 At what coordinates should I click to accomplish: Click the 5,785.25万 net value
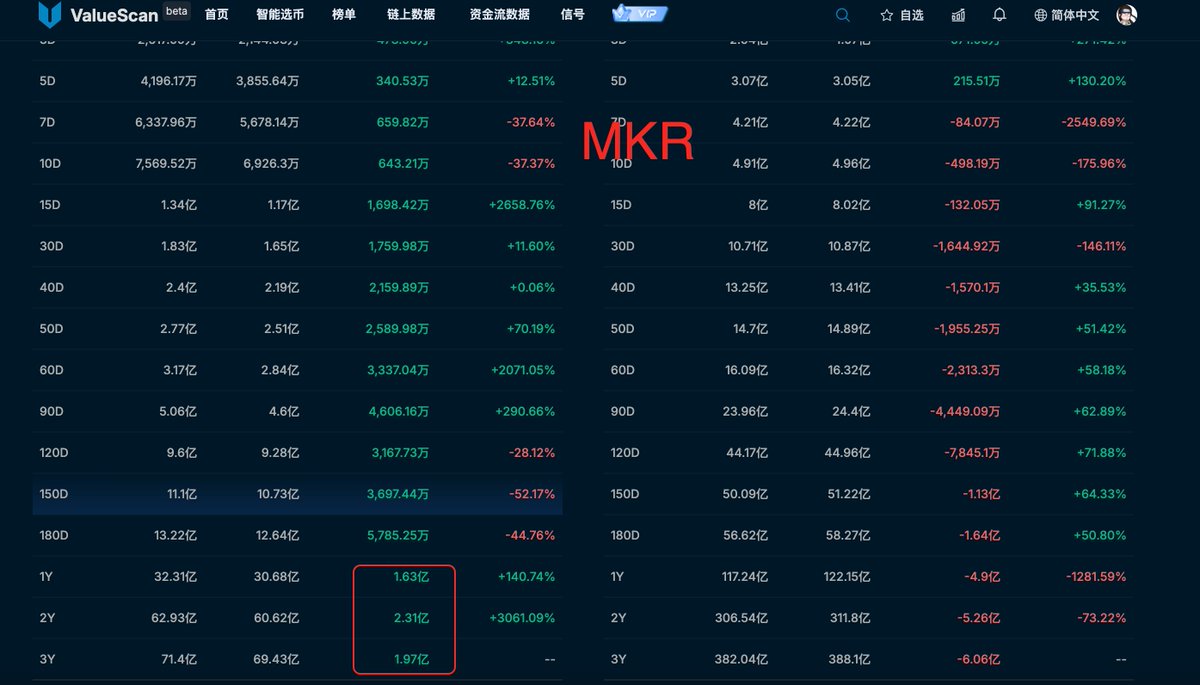399,535
